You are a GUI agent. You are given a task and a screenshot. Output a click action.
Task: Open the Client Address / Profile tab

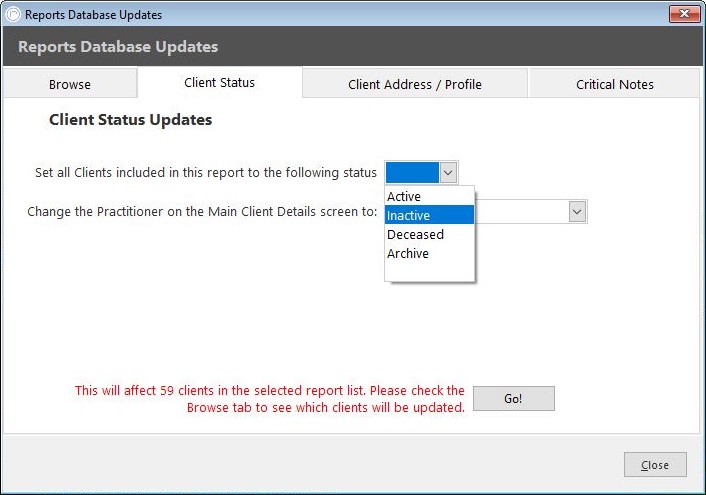point(415,84)
